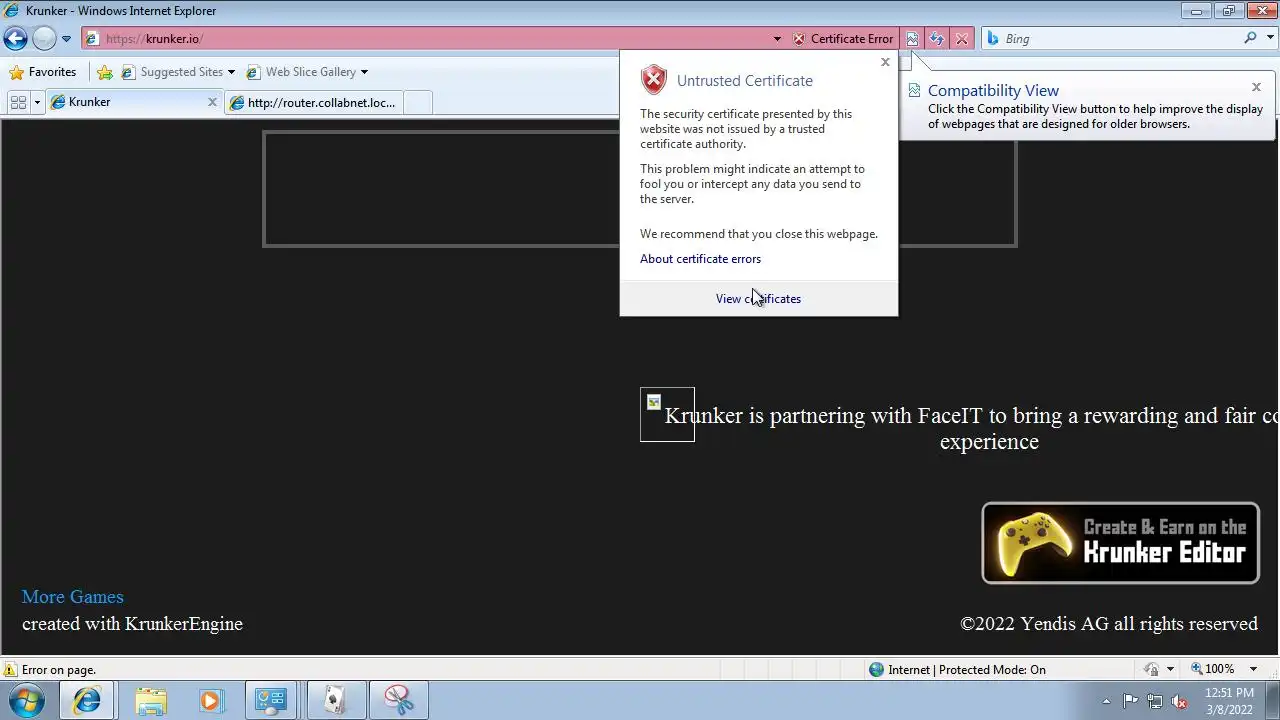
Task: Click the Action Center flag tray icon
Action: 1130,701
